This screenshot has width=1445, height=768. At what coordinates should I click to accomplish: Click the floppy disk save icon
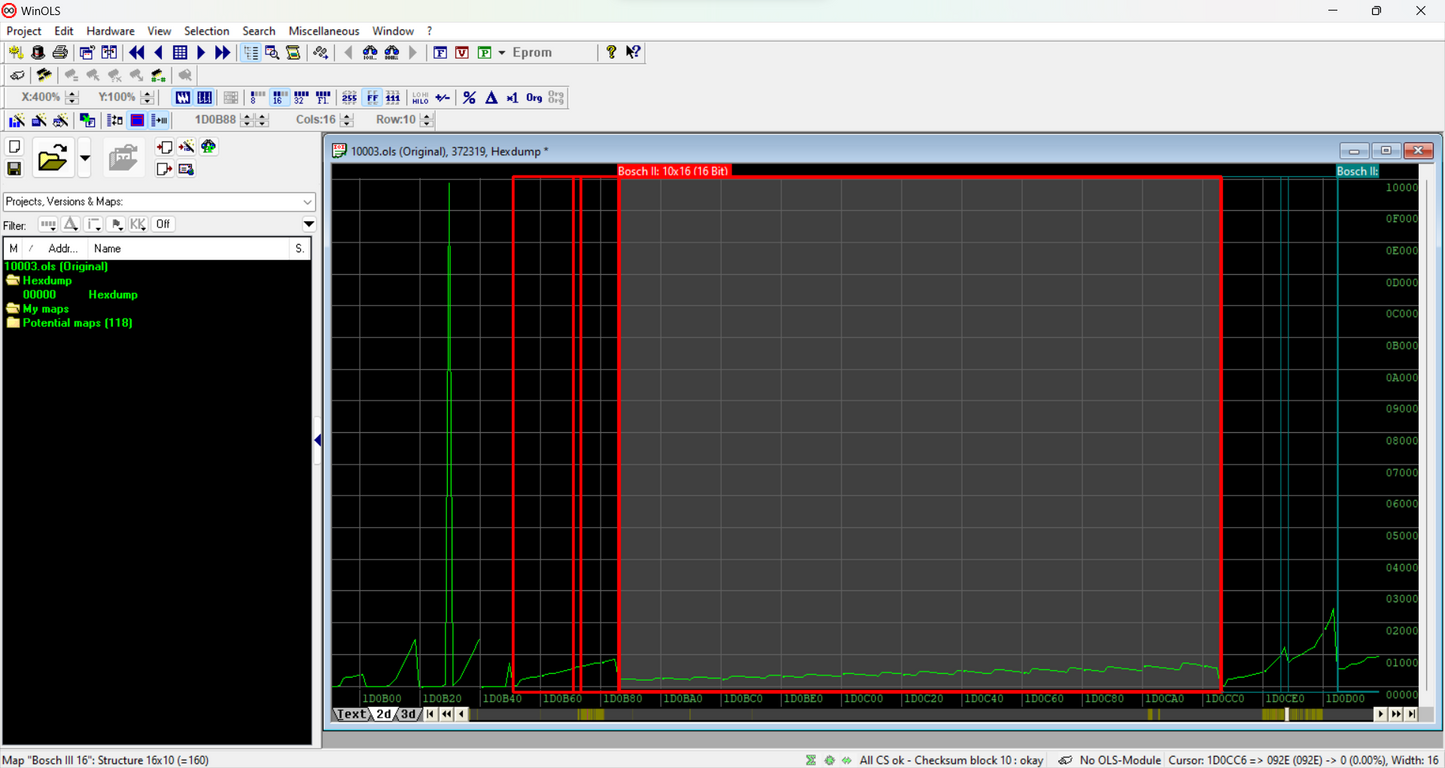15,169
